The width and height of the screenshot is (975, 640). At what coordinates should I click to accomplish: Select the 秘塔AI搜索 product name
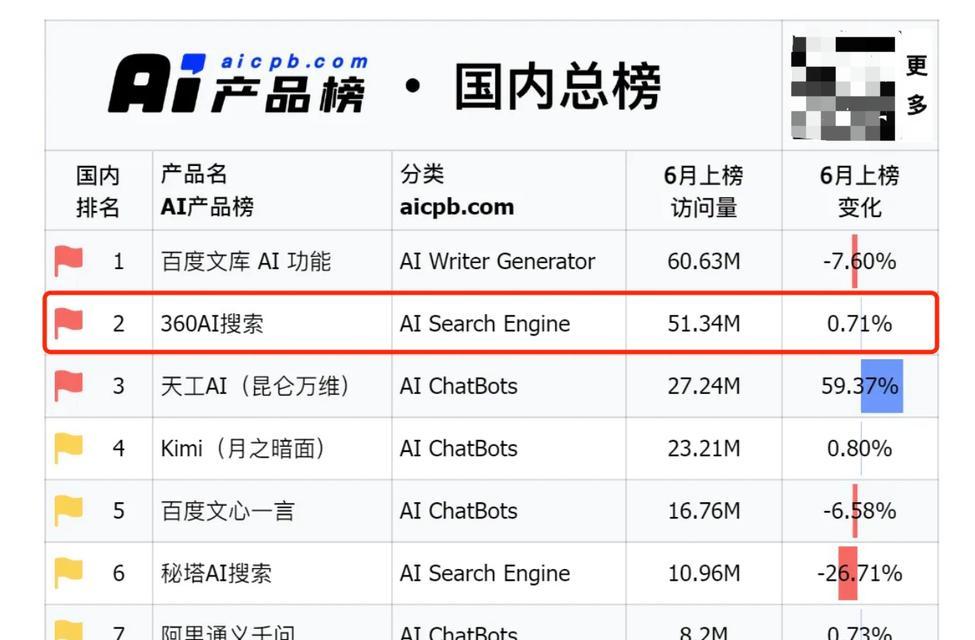[216, 573]
